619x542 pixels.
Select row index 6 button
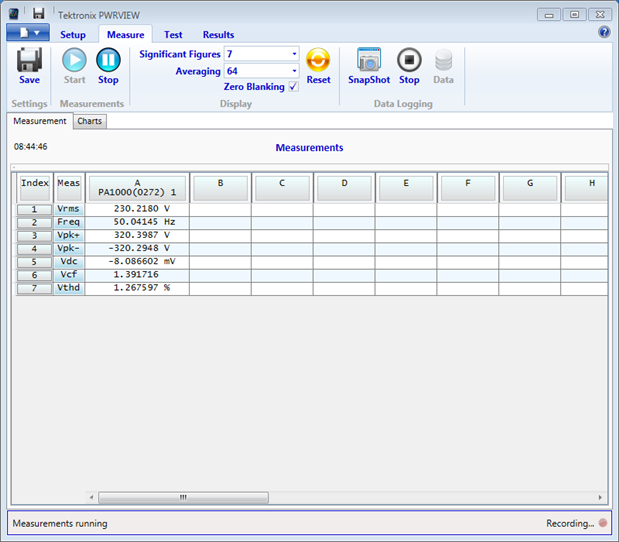tap(34, 275)
